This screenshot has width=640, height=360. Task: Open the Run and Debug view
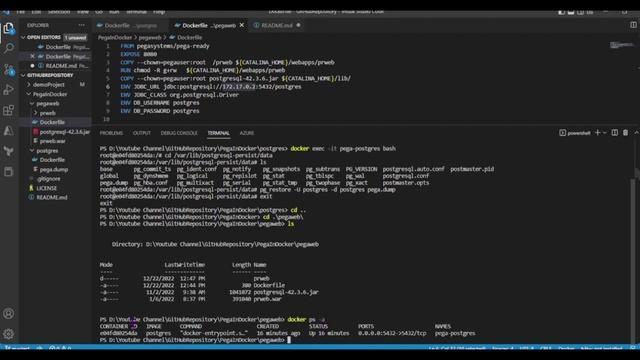coord(9,90)
